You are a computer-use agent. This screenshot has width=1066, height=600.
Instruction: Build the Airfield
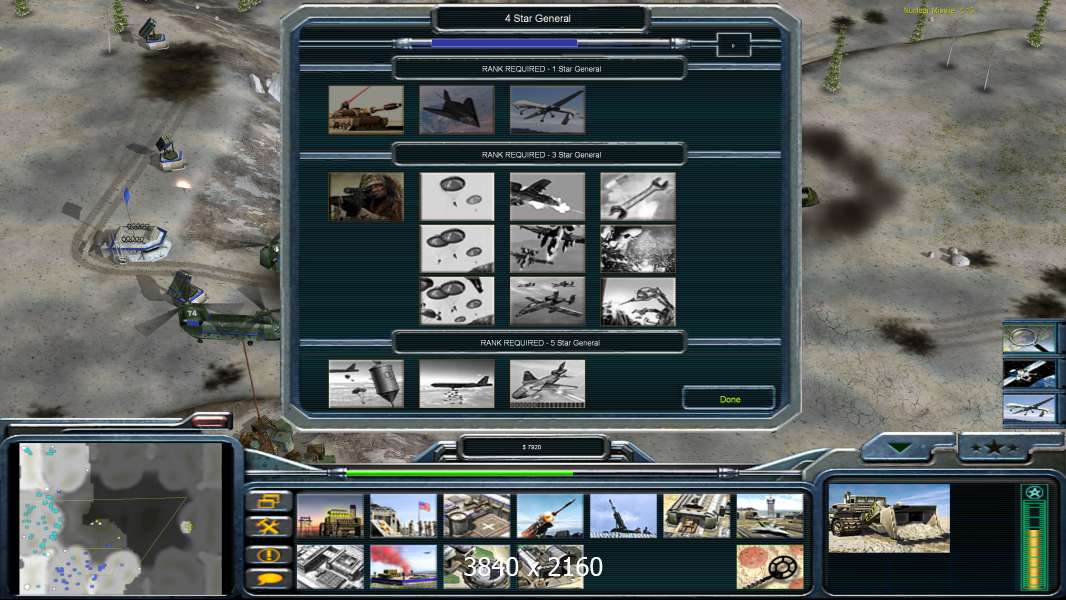tap(770, 516)
